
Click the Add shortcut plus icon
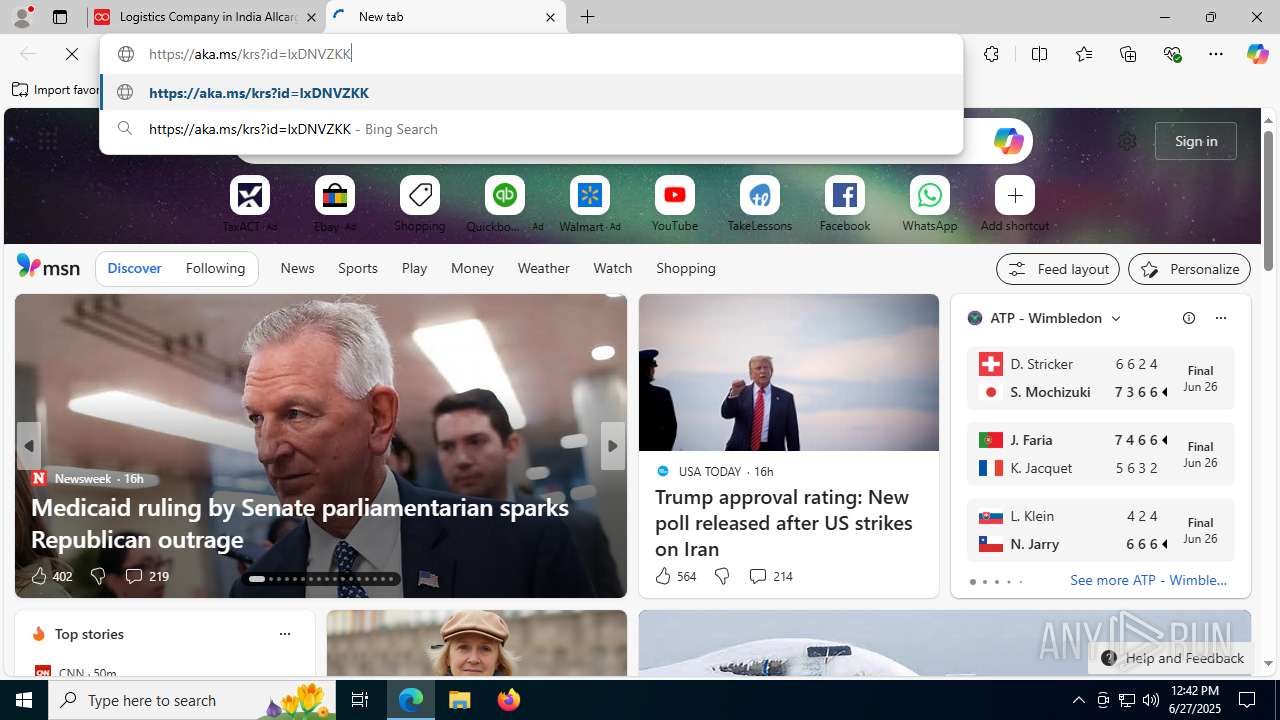click(x=1015, y=195)
